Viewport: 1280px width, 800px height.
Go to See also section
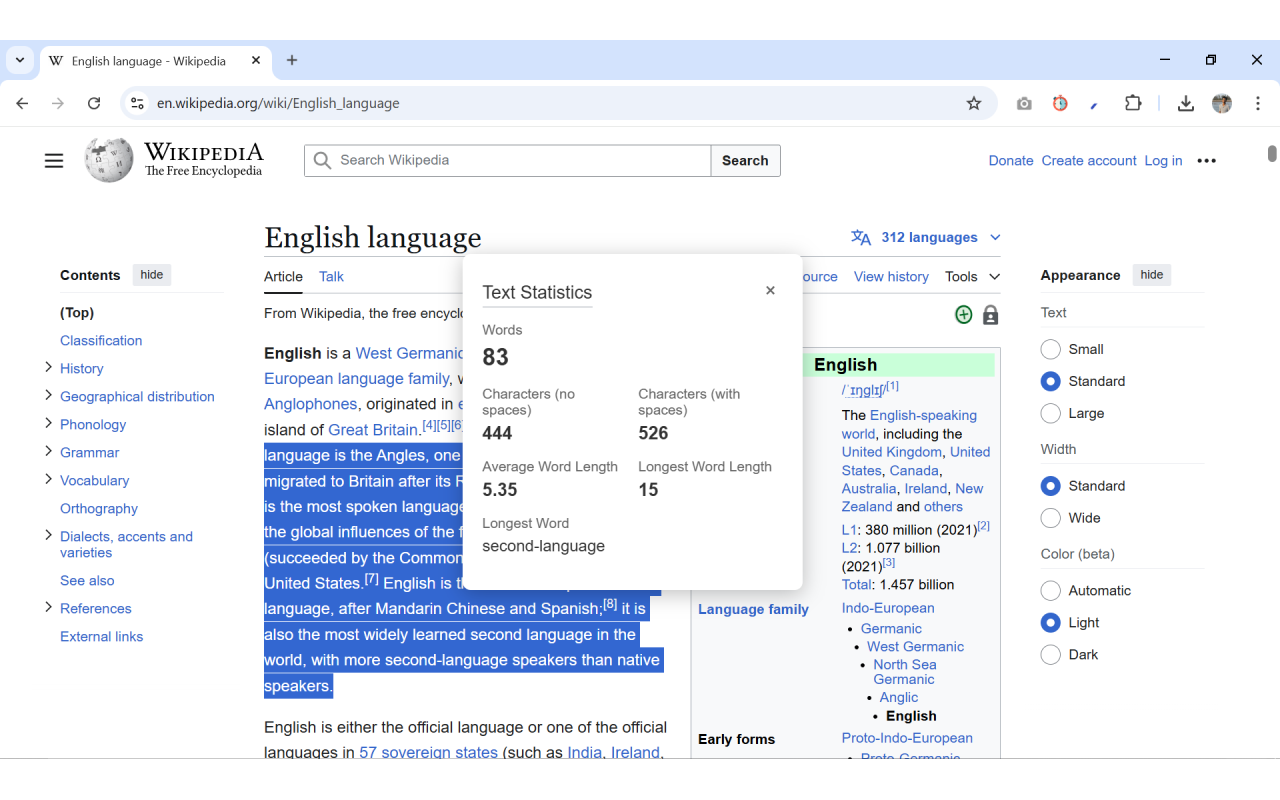coord(87,581)
